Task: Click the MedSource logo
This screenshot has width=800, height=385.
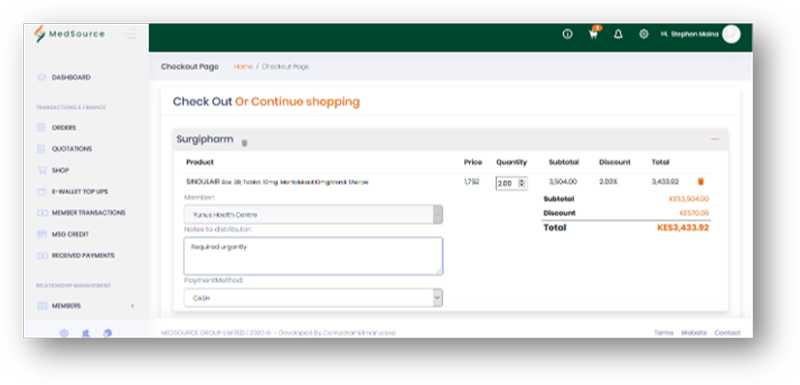Action: 69,34
